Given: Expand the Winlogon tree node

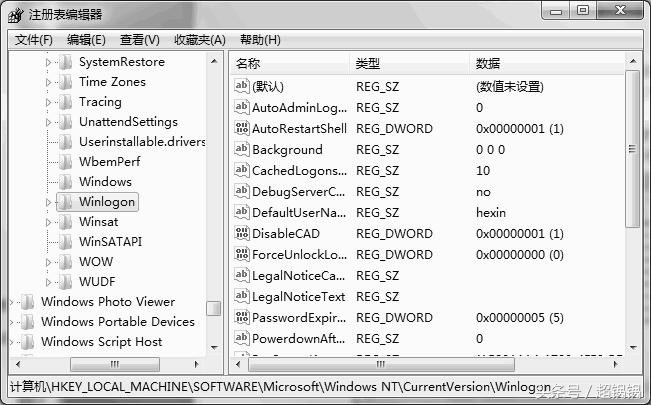Looking at the screenshot, I should click(x=48, y=202).
